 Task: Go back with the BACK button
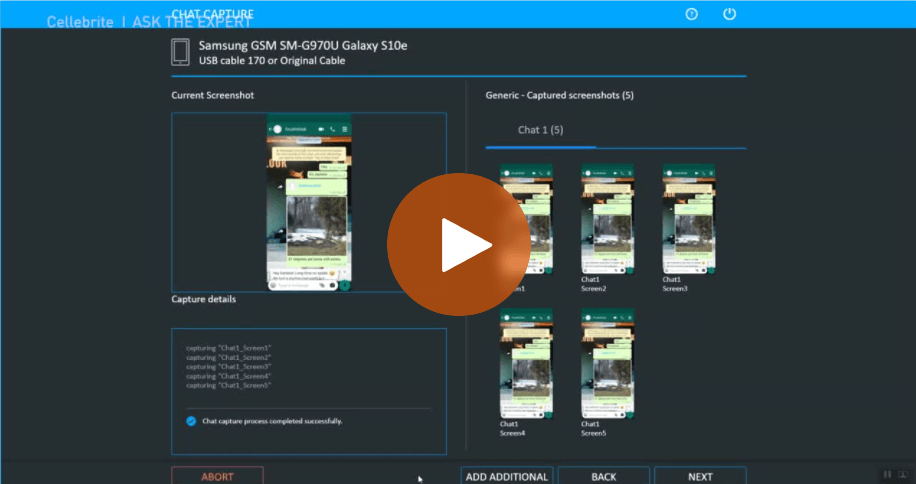click(603, 476)
